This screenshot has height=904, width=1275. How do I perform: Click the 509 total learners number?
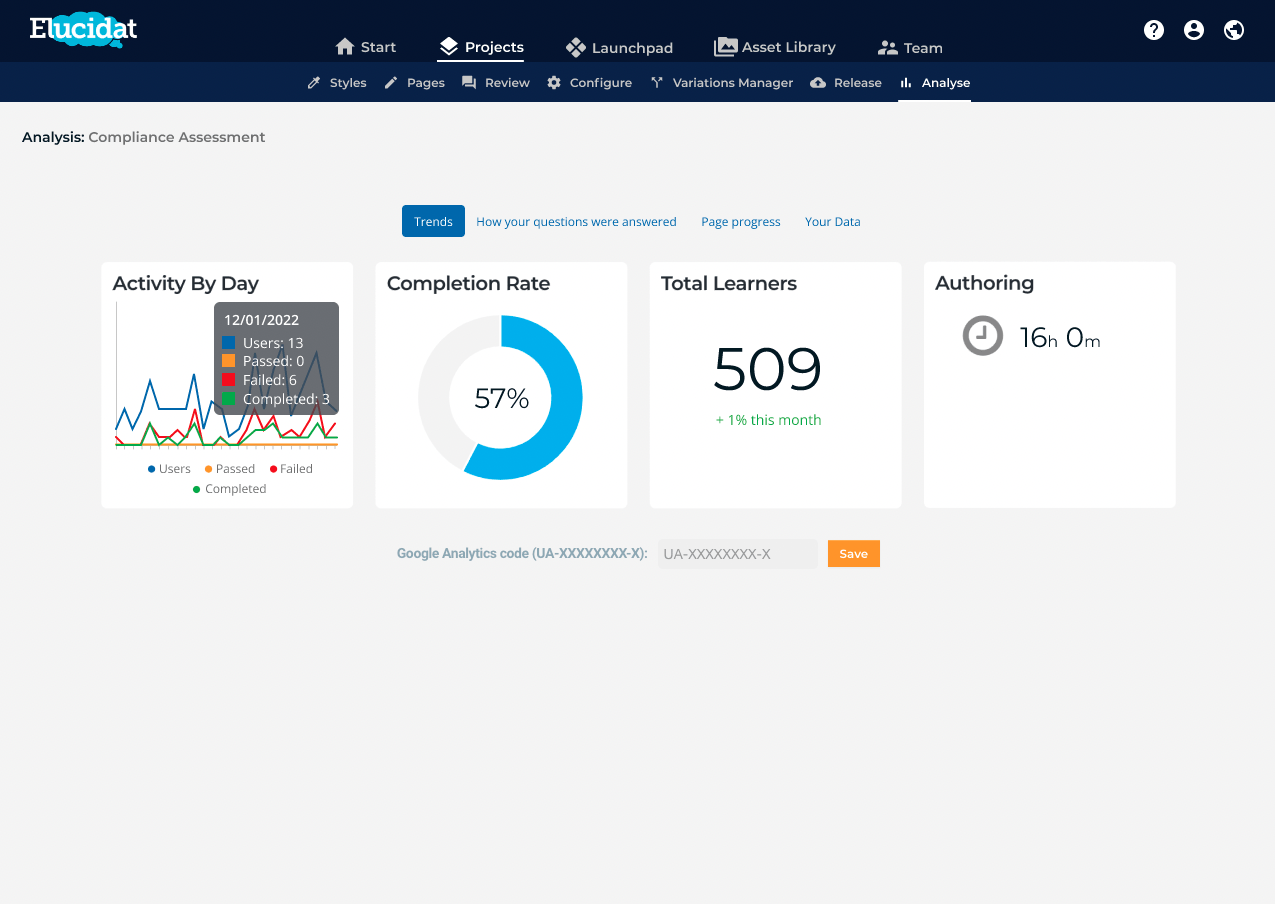(768, 369)
